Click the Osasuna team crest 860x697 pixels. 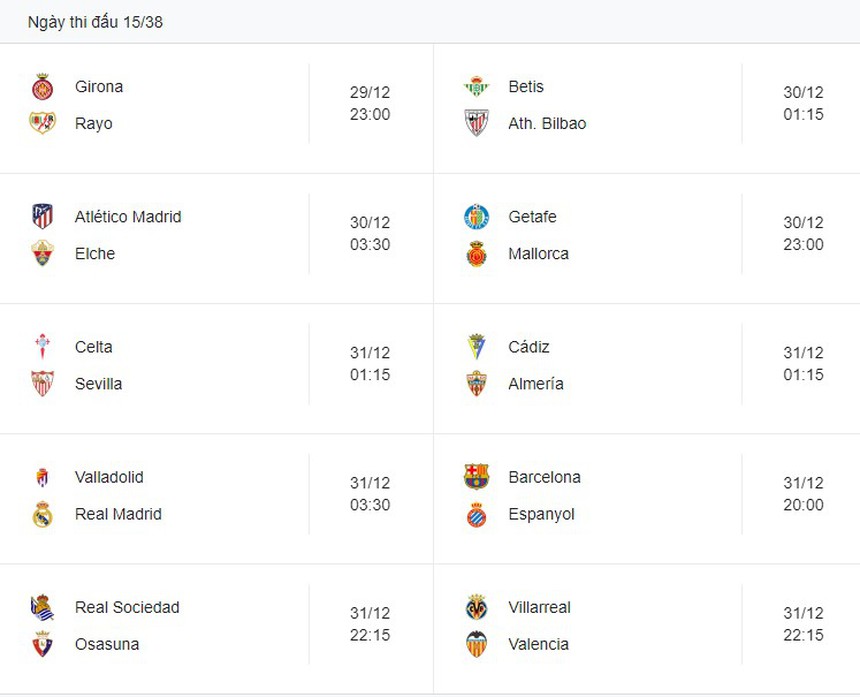tap(42, 644)
